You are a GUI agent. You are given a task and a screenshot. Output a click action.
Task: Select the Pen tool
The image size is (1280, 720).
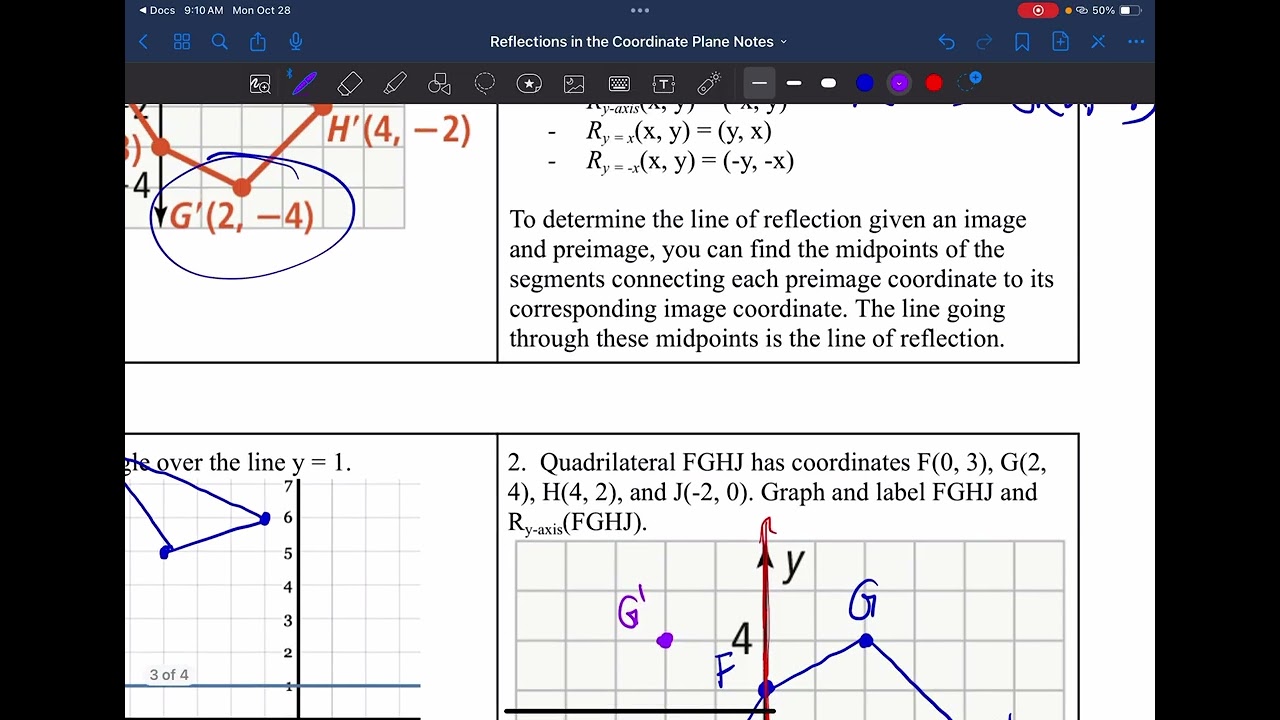(x=305, y=83)
